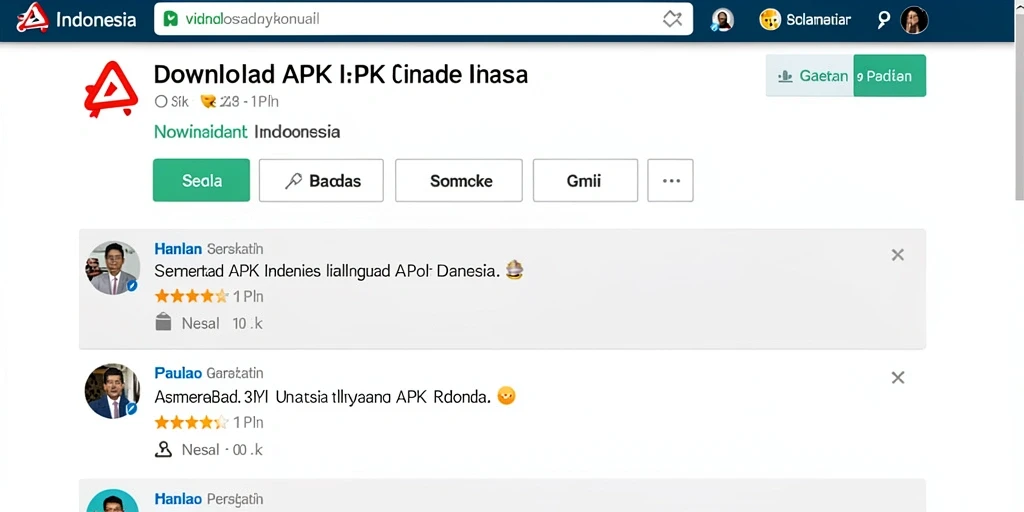Screen dimensions: 1024x512
Task: Click the Gaetan button
Action: click(x=810, y=76)
